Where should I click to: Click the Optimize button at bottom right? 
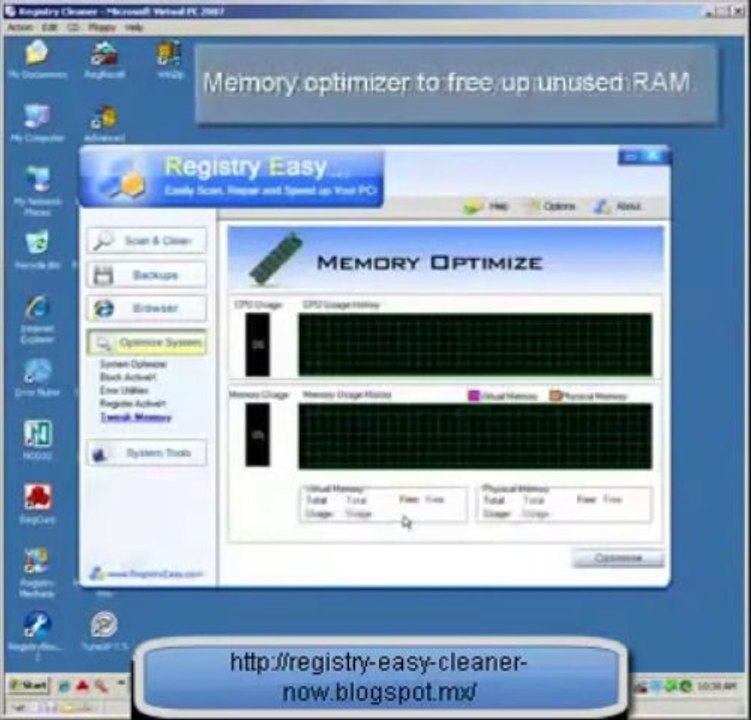618,558
